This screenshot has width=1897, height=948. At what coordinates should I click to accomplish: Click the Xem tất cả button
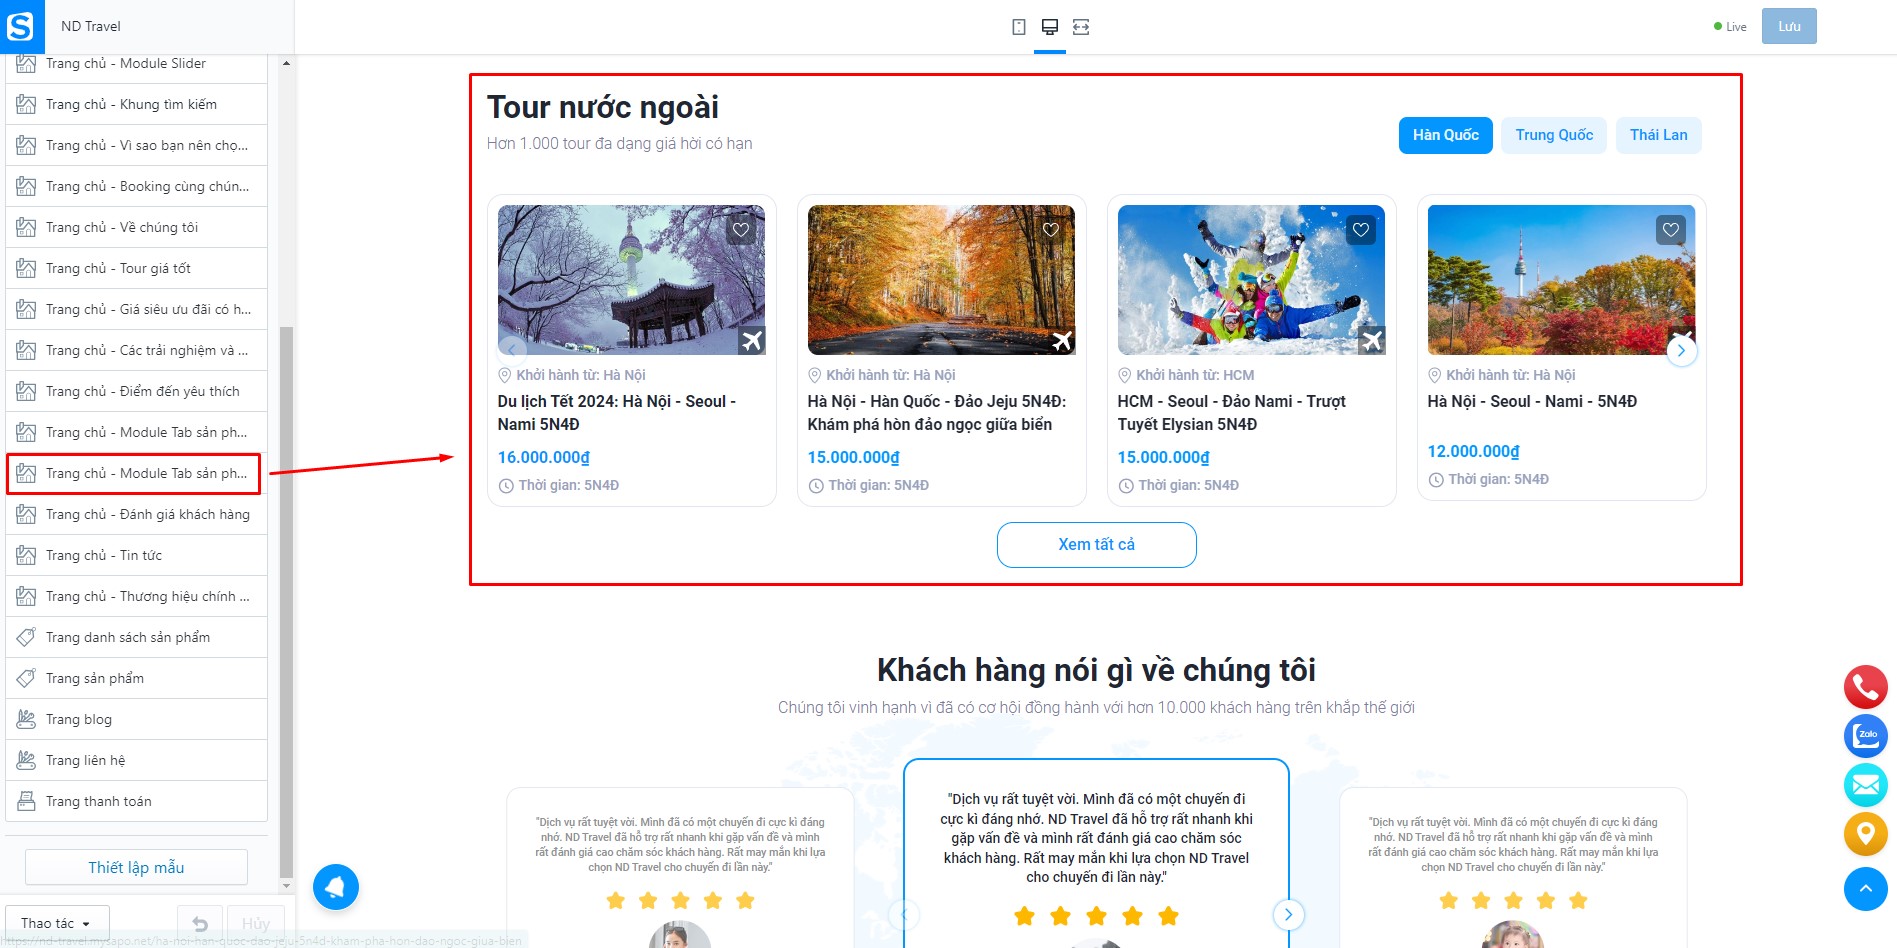pos(1096,545)
